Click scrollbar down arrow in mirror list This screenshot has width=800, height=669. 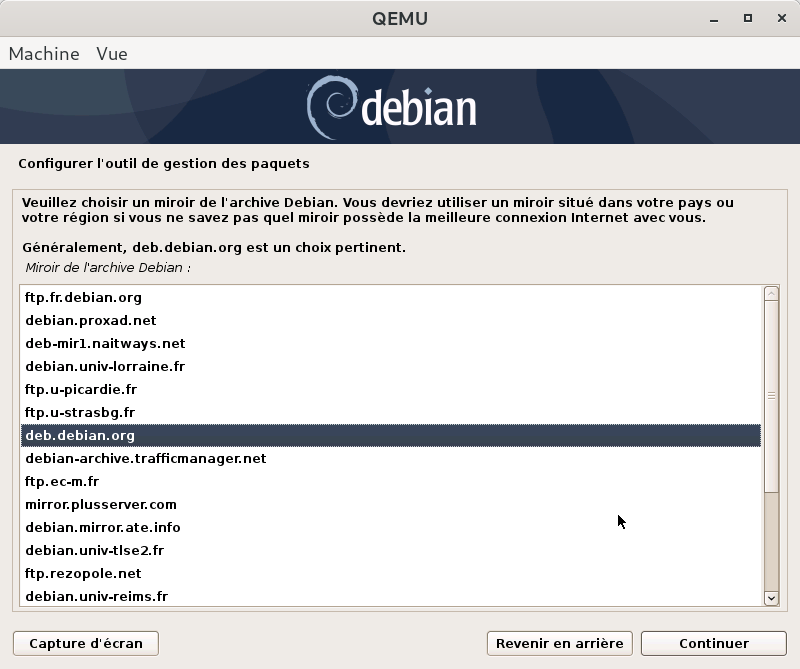[x=771, y=598]
